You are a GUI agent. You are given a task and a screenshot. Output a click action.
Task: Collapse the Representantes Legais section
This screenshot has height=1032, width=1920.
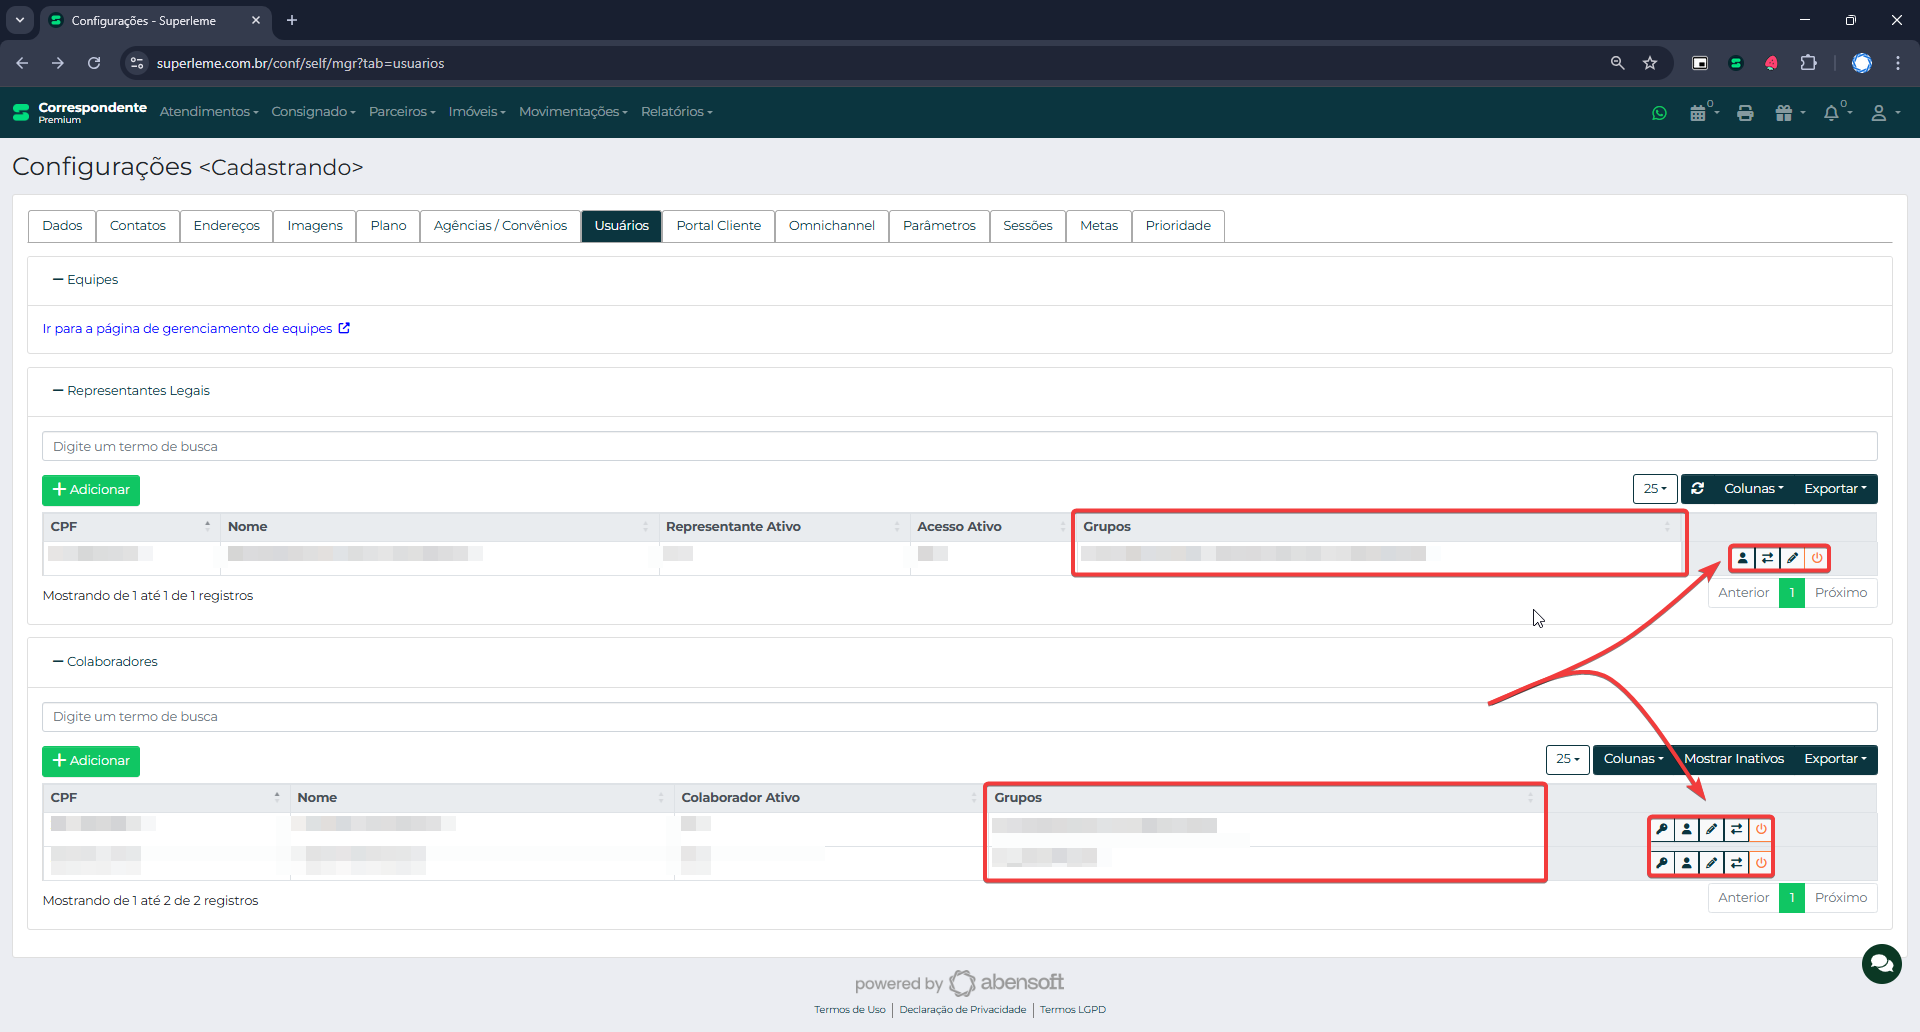tap(58, 391)
